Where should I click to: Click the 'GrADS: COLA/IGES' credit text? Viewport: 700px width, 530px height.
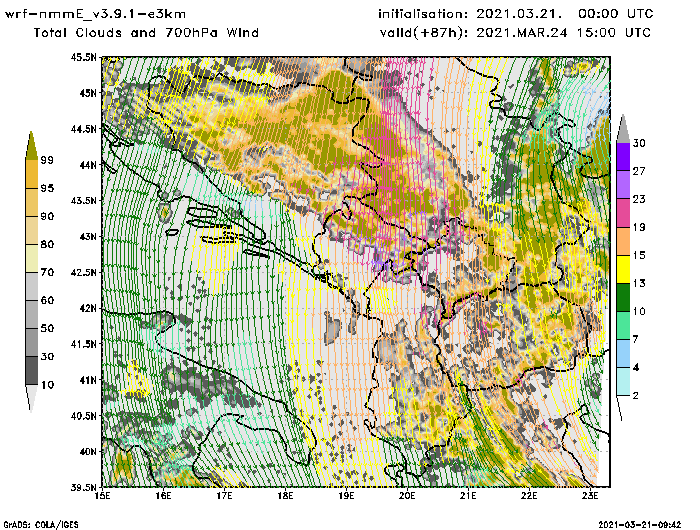click(41, 524)
